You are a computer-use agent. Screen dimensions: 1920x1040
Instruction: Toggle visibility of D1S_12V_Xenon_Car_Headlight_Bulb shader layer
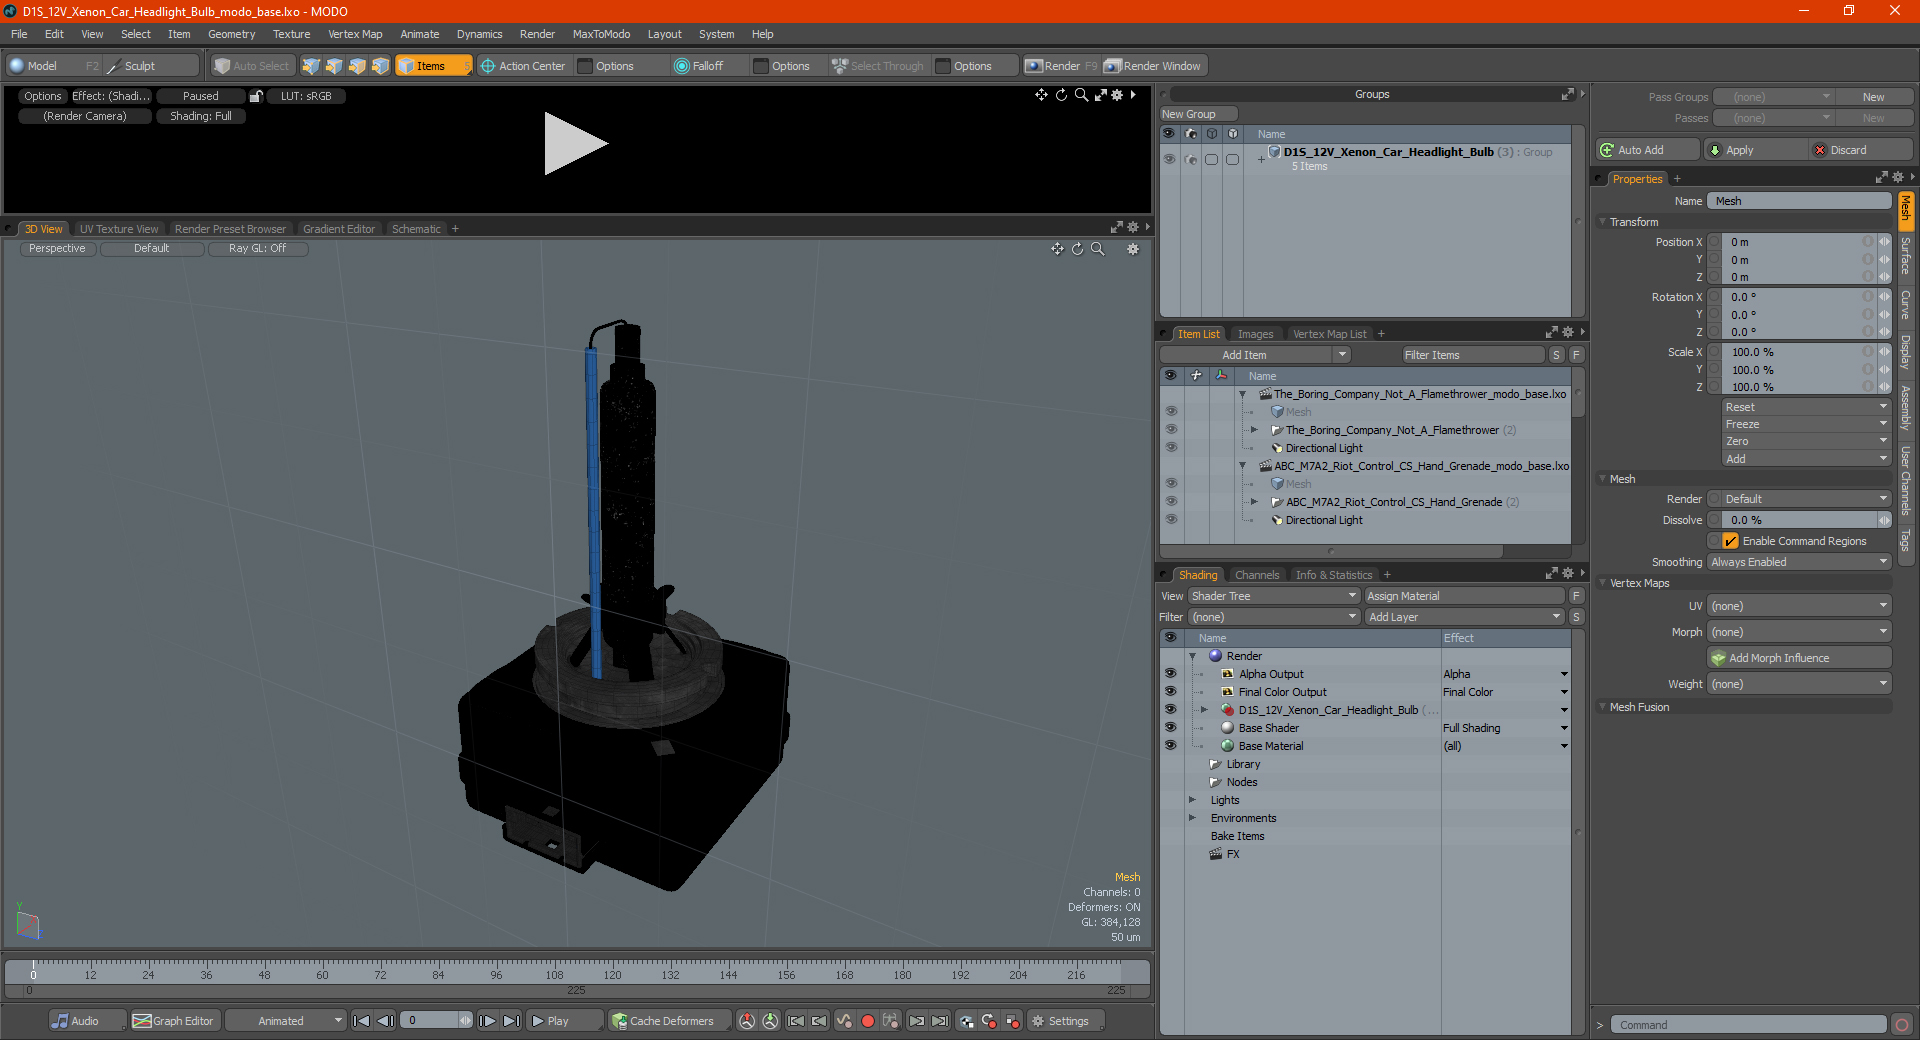tap(1170, 710)
